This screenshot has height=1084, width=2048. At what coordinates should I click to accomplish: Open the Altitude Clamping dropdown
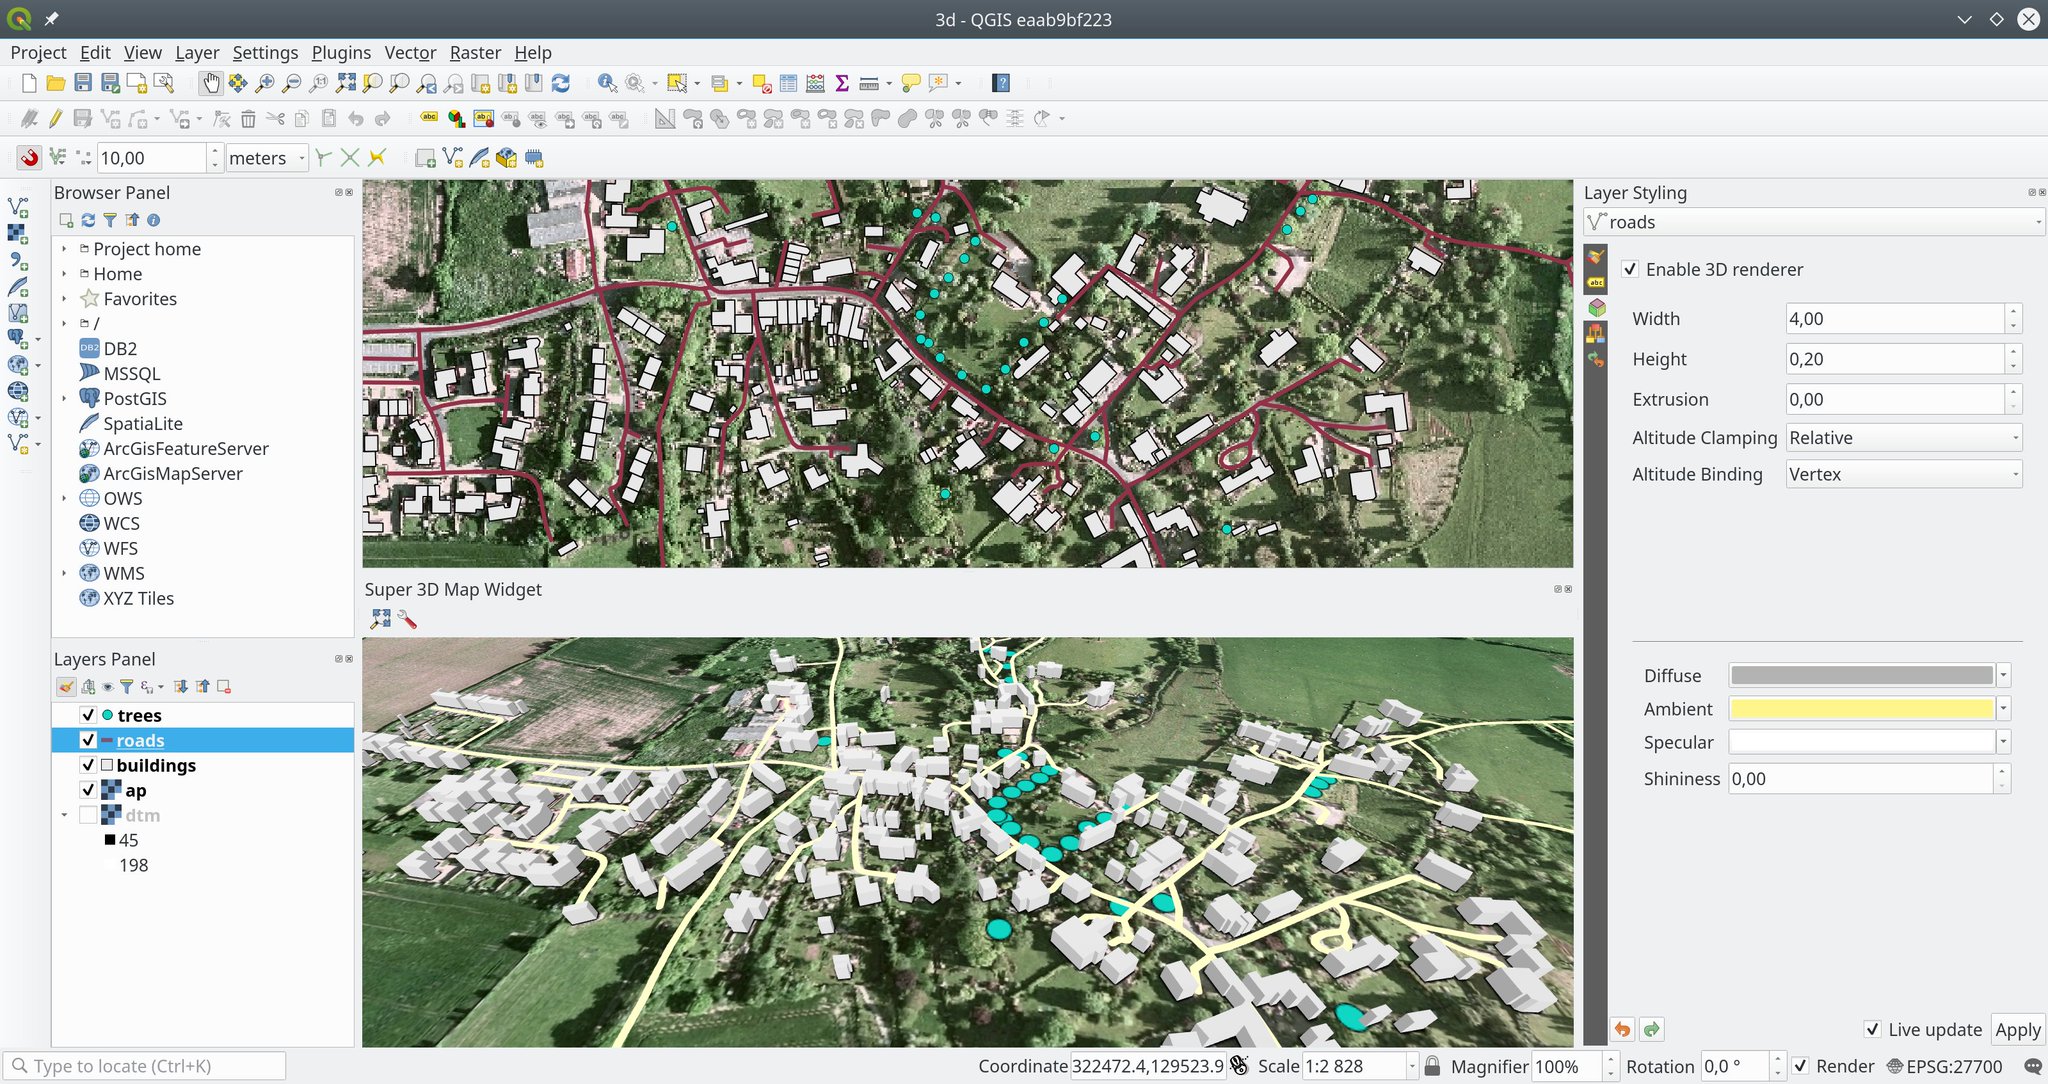(1904, 438)
